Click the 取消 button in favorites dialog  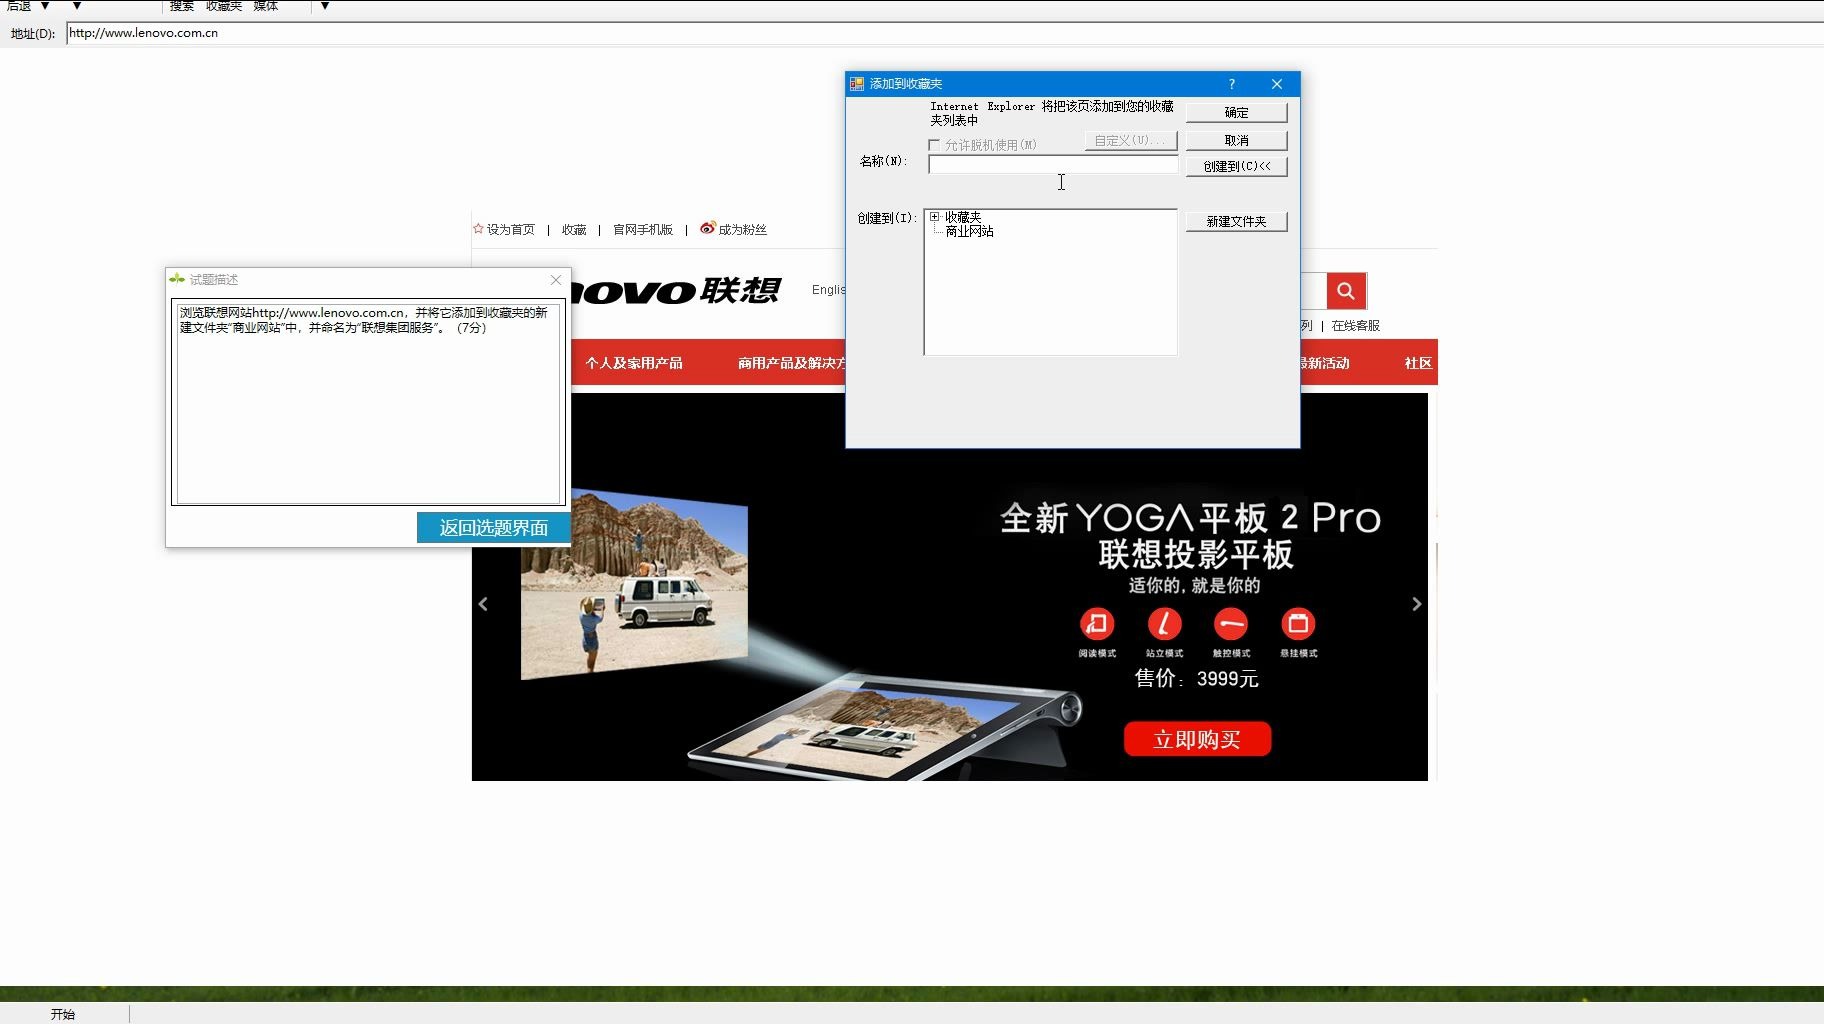(1236, 140)
